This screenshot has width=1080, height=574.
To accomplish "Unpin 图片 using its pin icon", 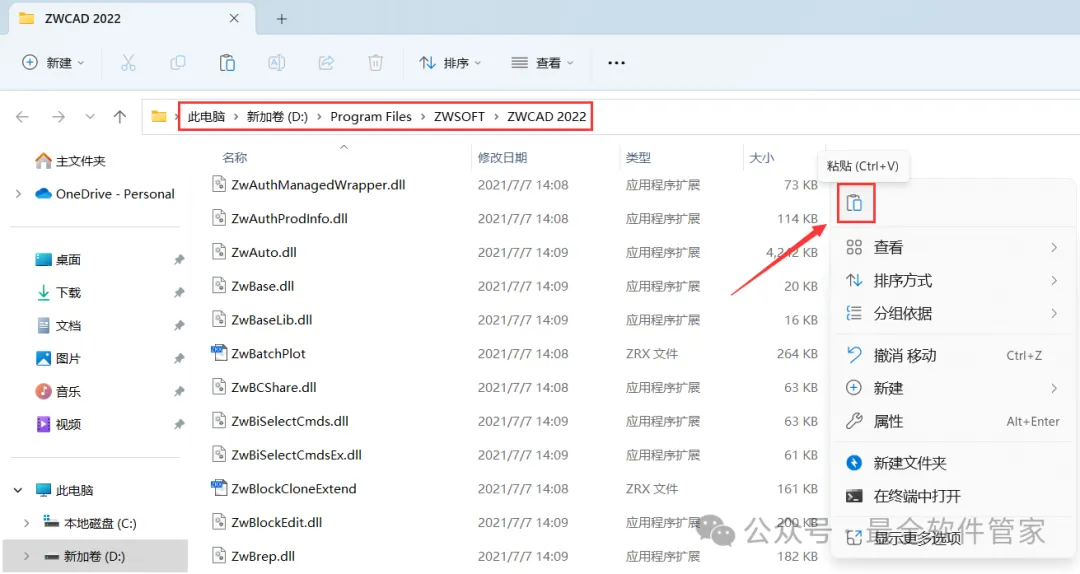I will tap(179, 358).
